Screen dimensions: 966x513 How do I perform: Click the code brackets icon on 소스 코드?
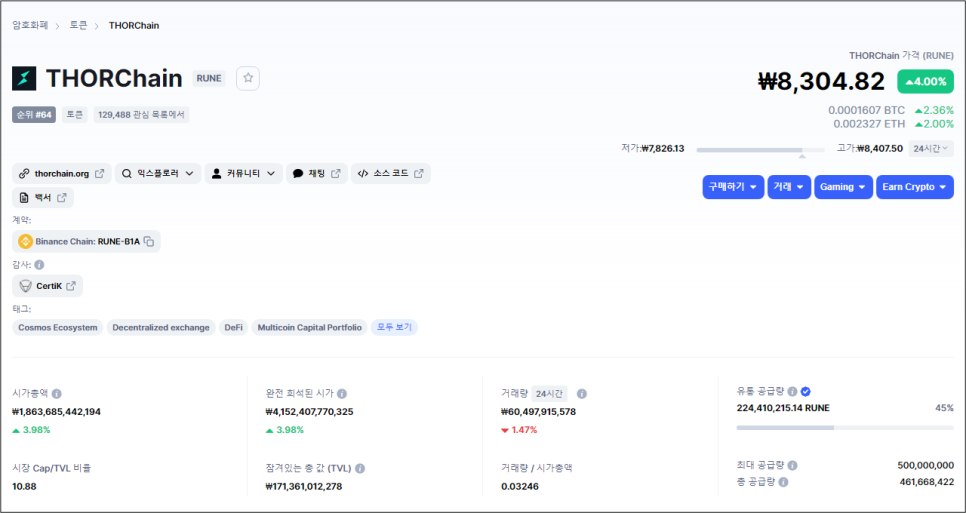click(x=363, y=174)
